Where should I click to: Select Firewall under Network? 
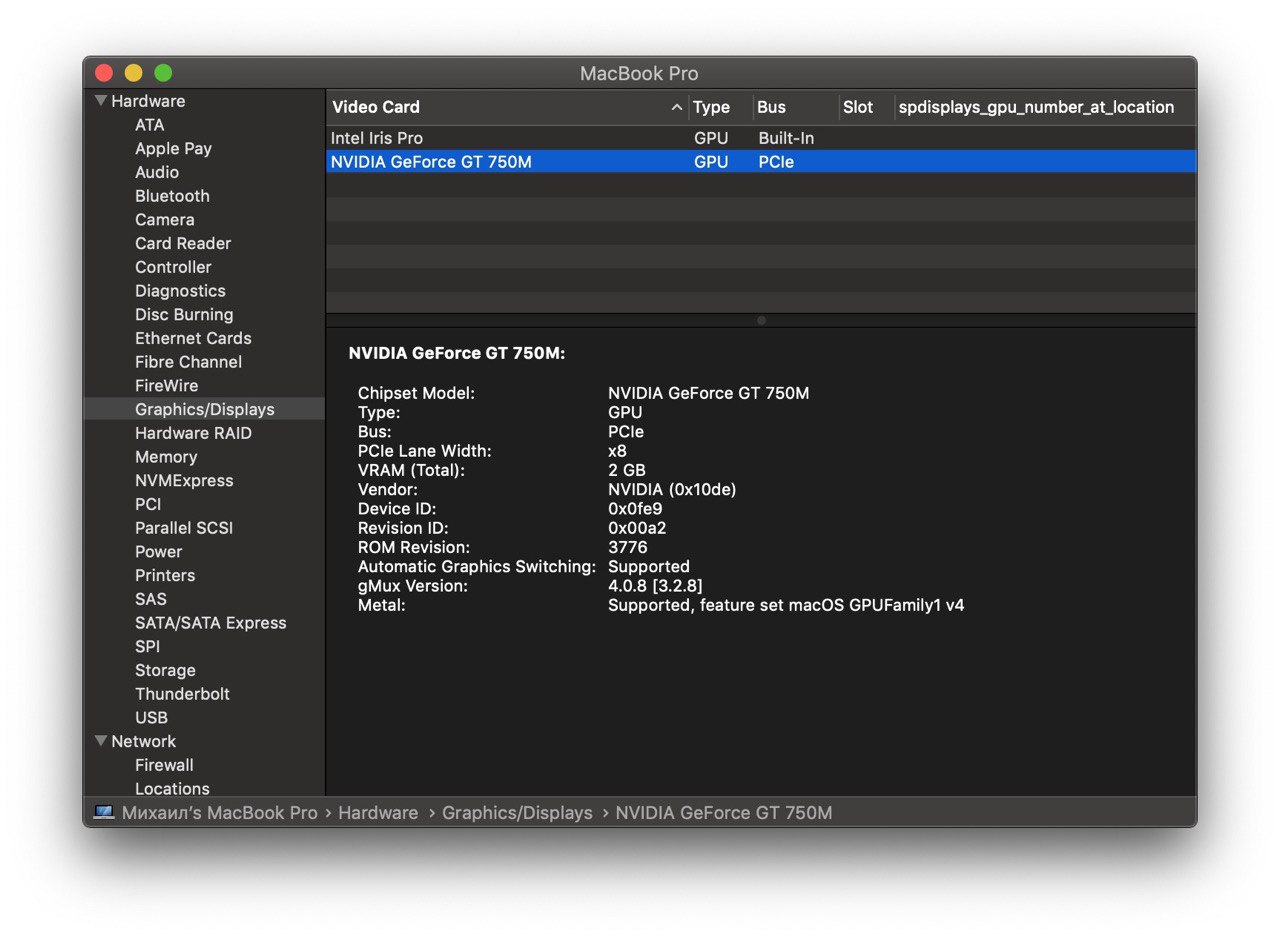[x=164, y=765]
